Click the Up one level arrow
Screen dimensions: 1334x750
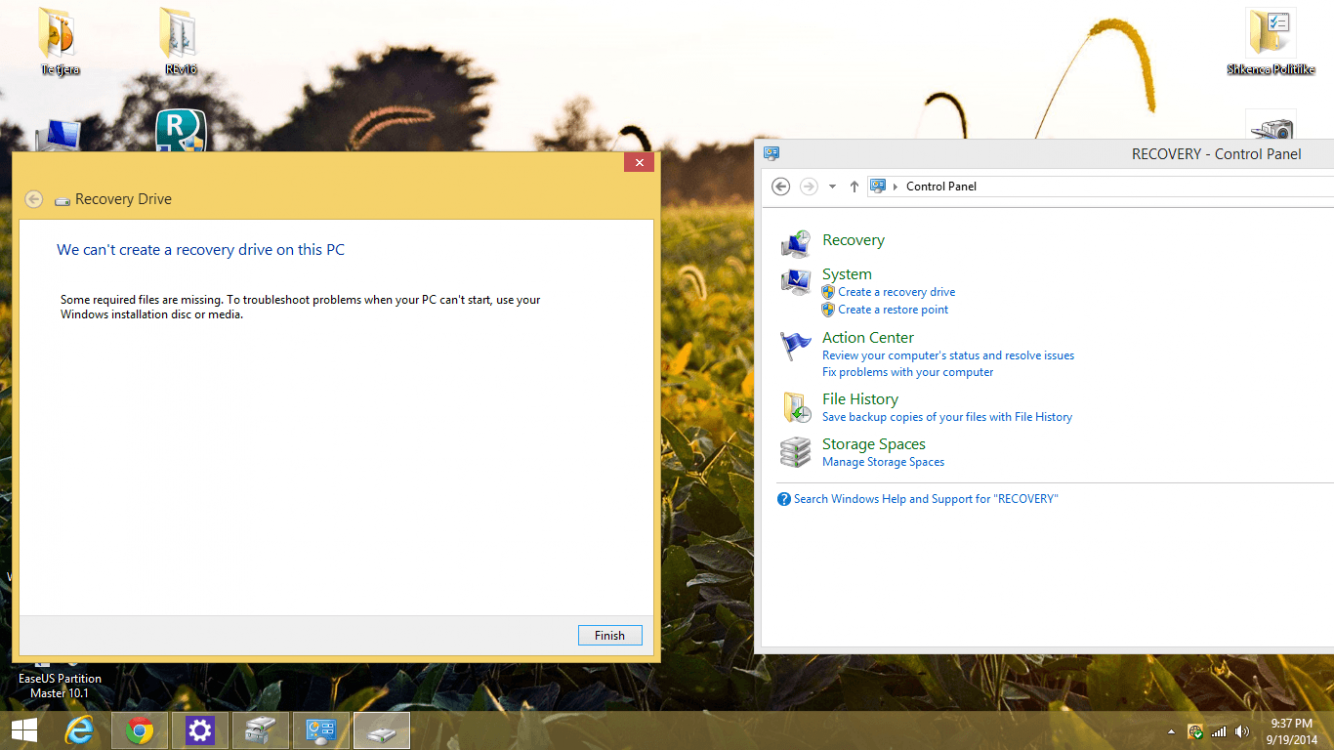tap(854, 187)
